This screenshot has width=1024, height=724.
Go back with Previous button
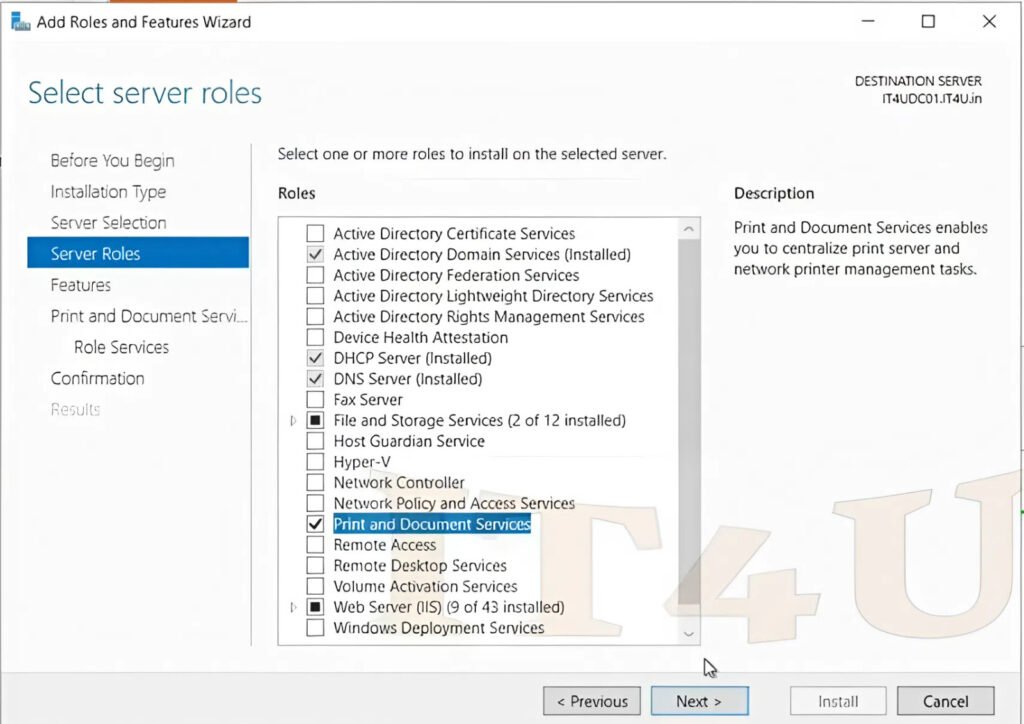tap(592, 701)
